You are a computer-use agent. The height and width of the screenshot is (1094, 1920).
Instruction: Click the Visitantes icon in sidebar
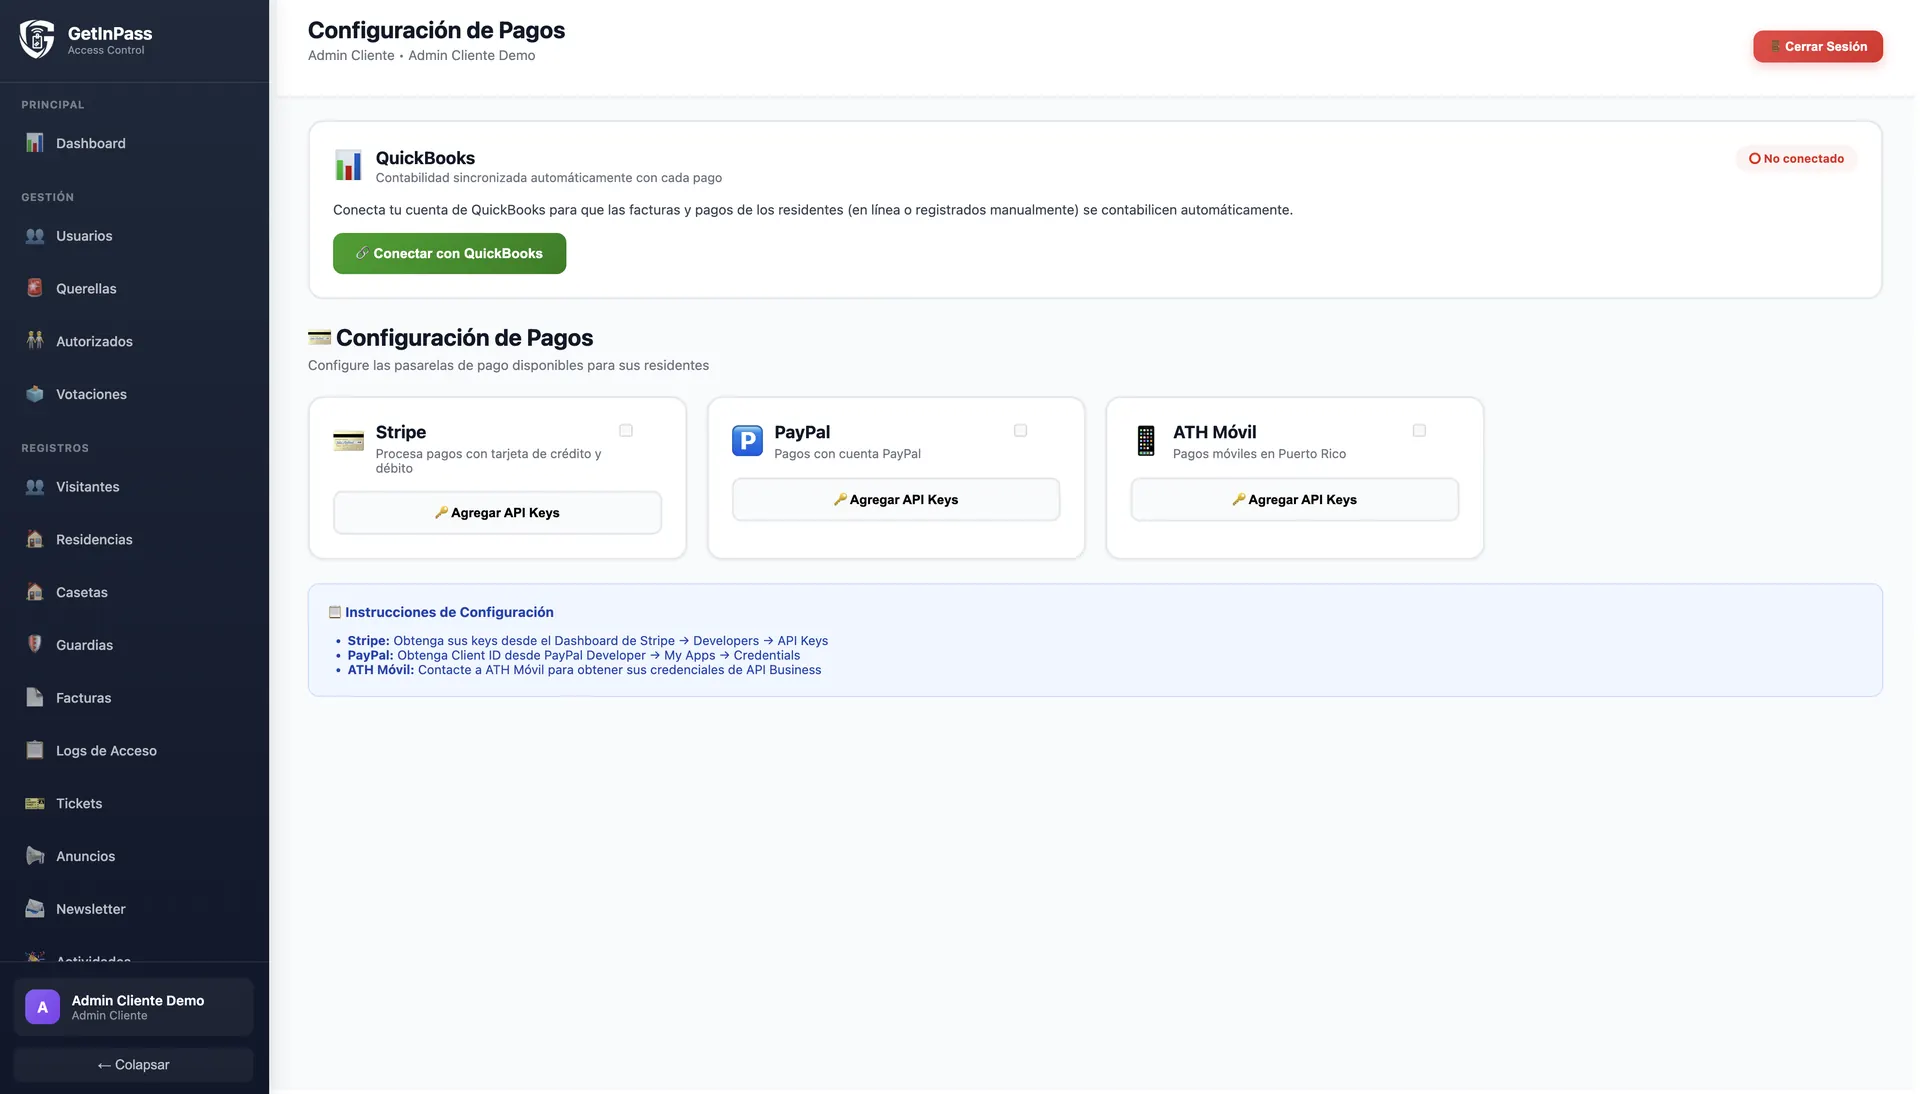coord(35,487)
